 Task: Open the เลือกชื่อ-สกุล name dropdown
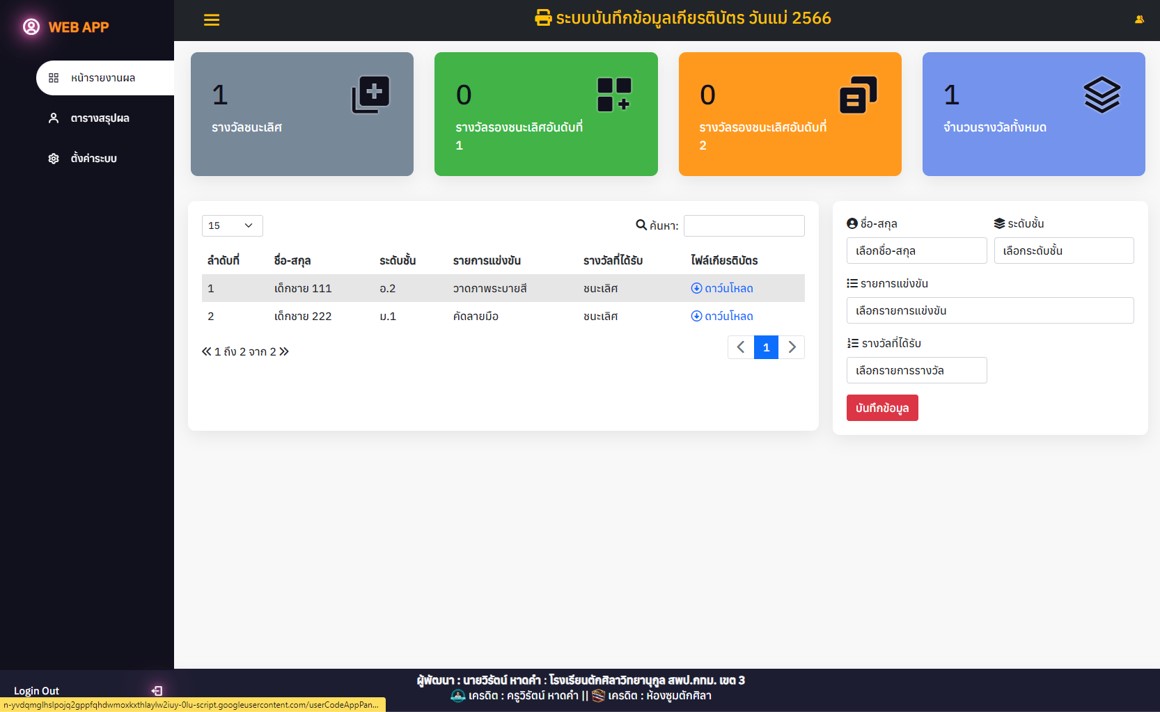(x=916, y=251)
